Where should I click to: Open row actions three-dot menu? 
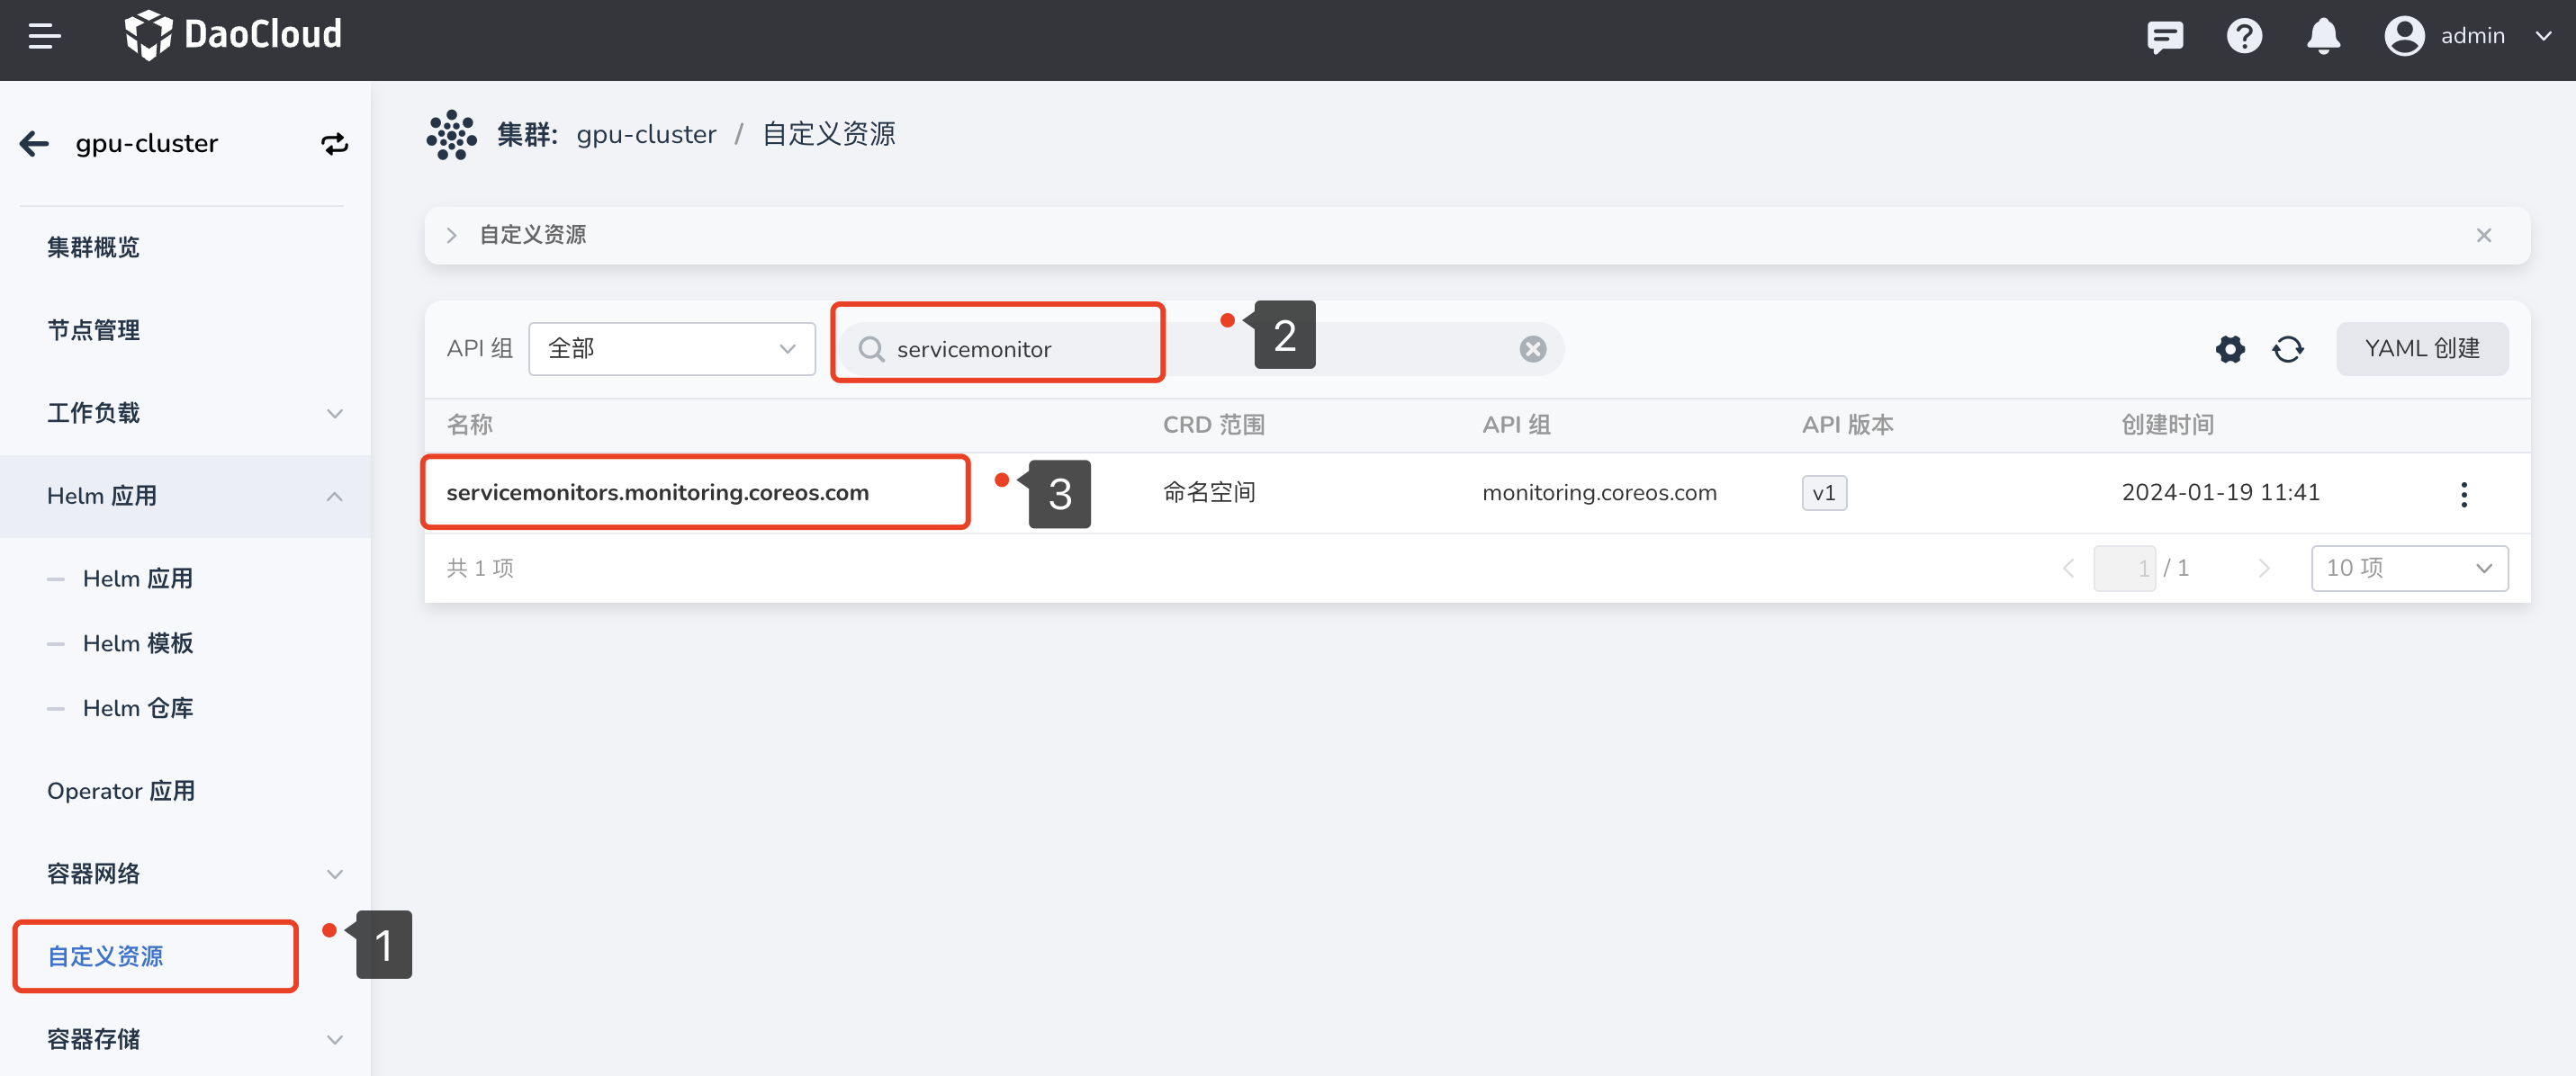(2463, 494)
